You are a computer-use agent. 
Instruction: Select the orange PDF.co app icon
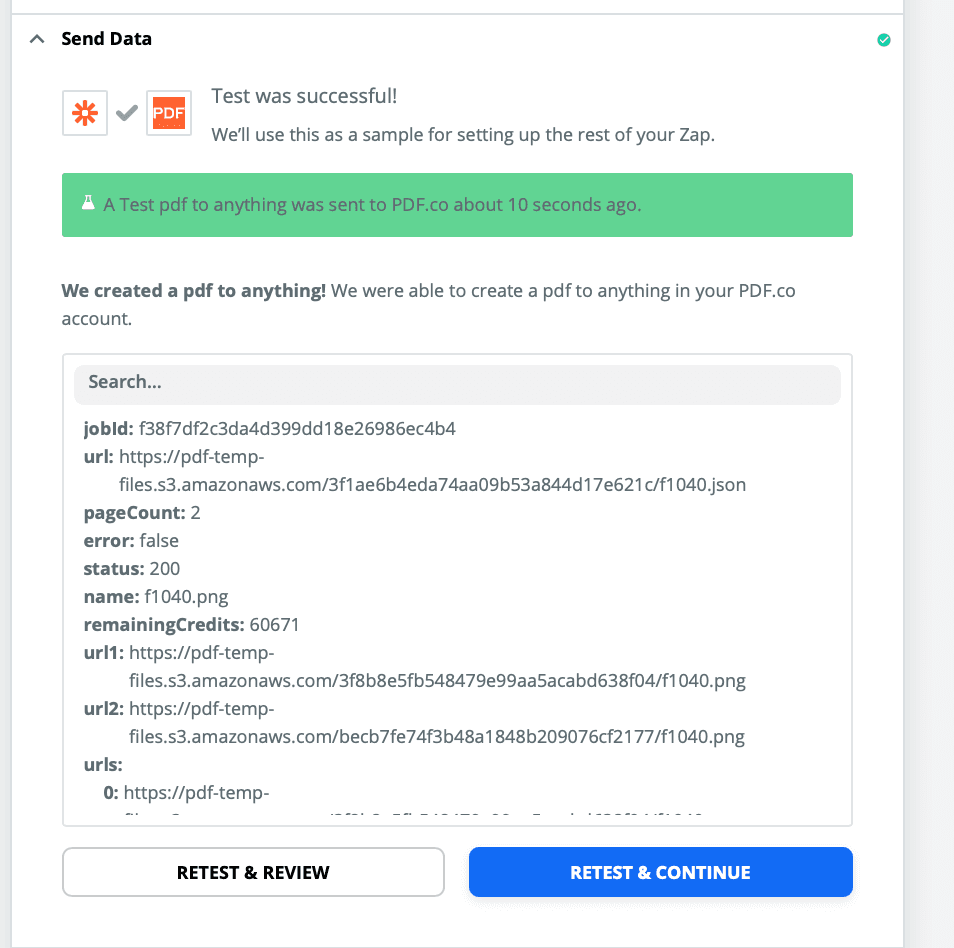pyautogui.click(x=168, y=113)
